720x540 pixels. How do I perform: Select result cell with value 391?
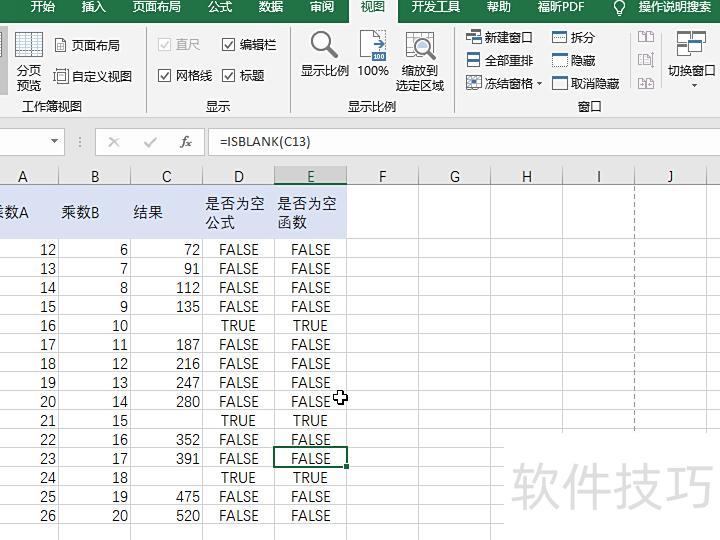[167, 458]
